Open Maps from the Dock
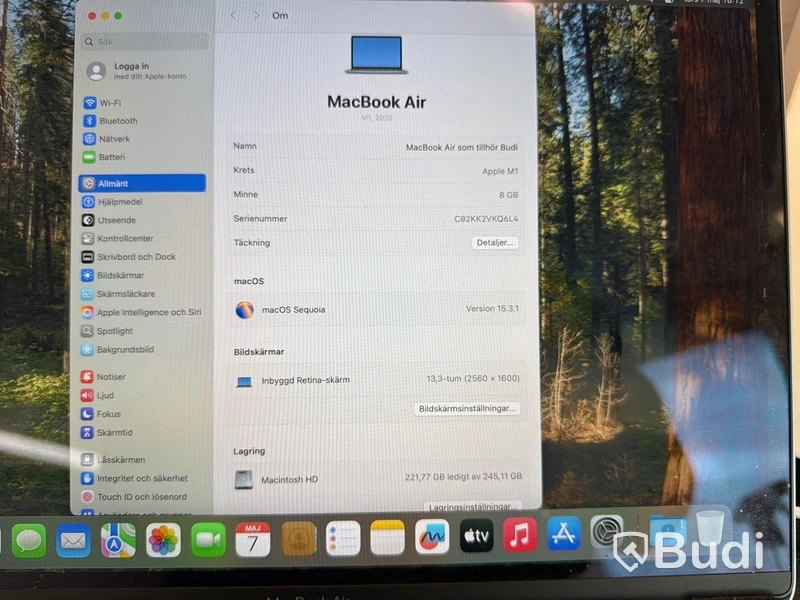Image resolution: width=800 pixels, height=600 pixels. [x=118, y=540]
